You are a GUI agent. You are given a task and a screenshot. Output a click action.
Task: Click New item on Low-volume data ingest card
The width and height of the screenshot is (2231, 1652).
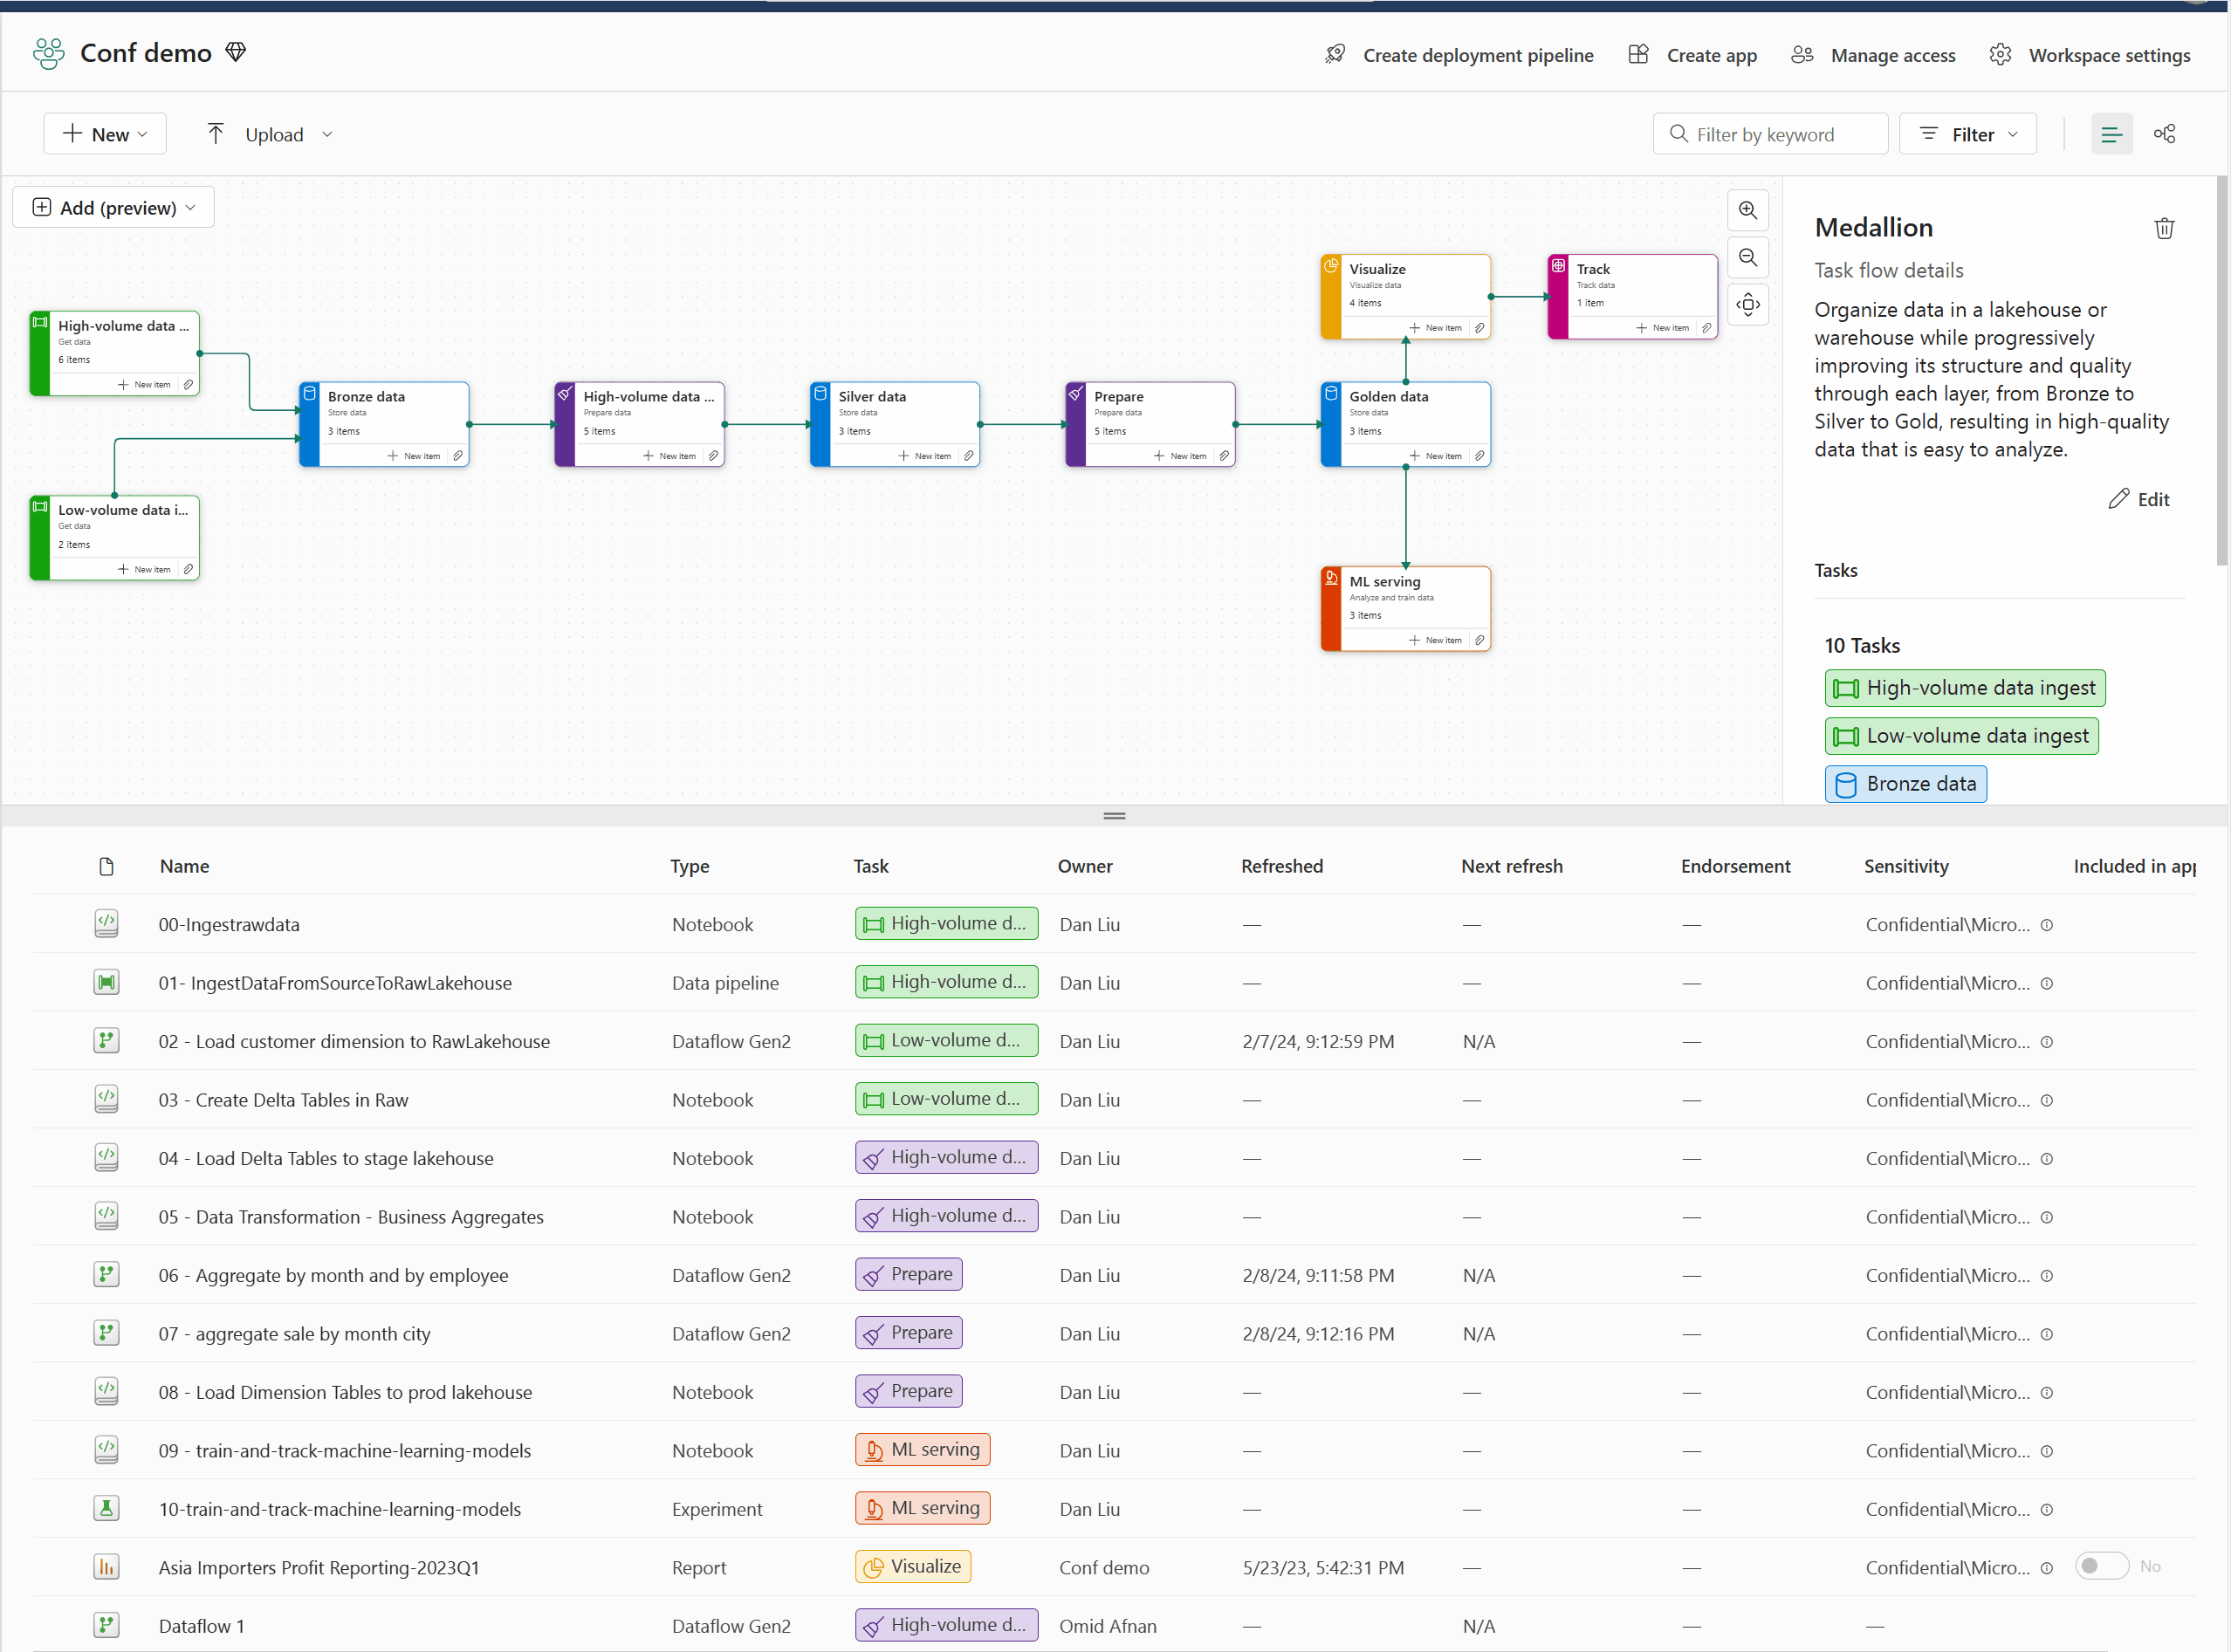coord(145,569)
